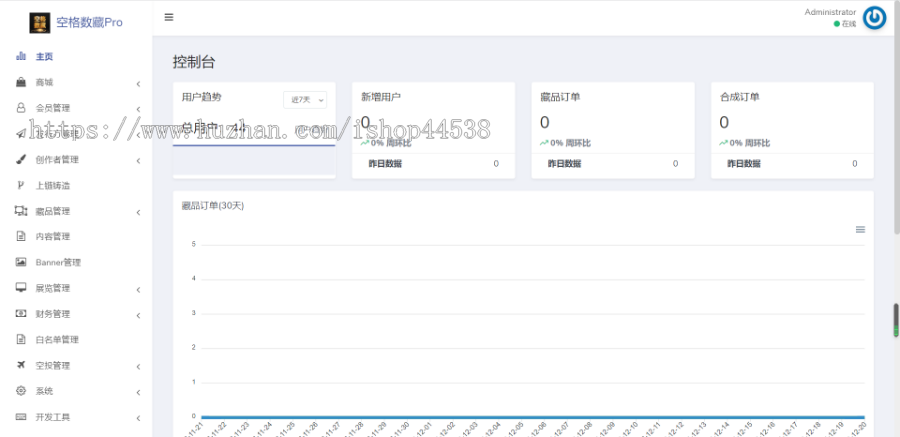Click the Administrator username
The image size is (900, 437).
point(830,12)
